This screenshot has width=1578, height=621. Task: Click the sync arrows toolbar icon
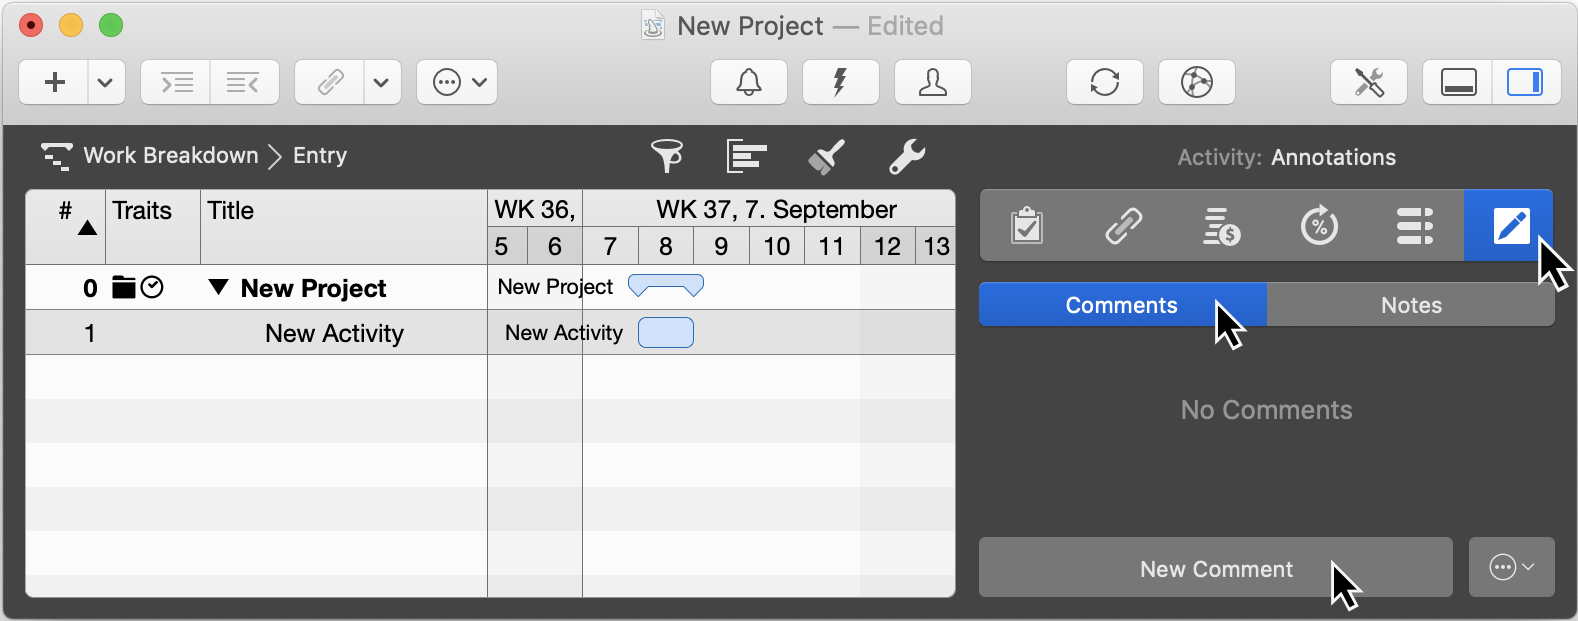pyautogui.click(x=1104, y=82)
